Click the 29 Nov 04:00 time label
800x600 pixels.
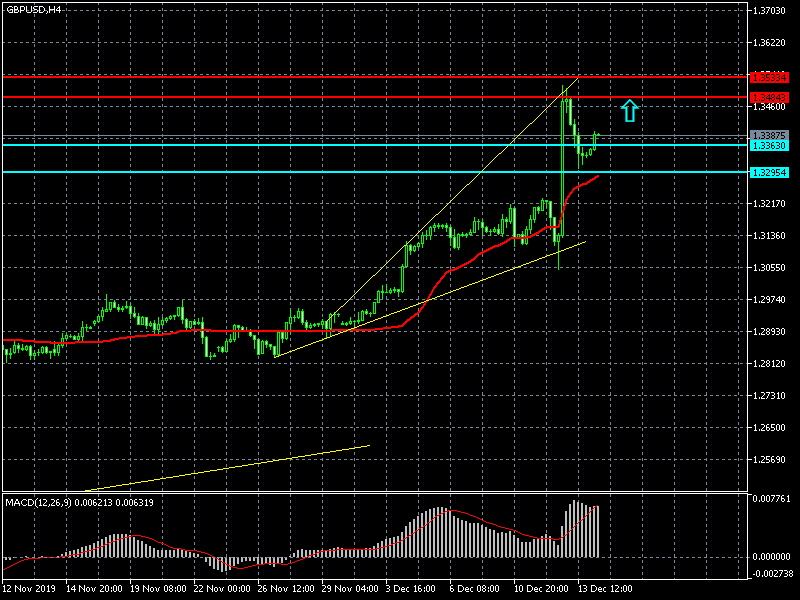[x=350, y=589]
